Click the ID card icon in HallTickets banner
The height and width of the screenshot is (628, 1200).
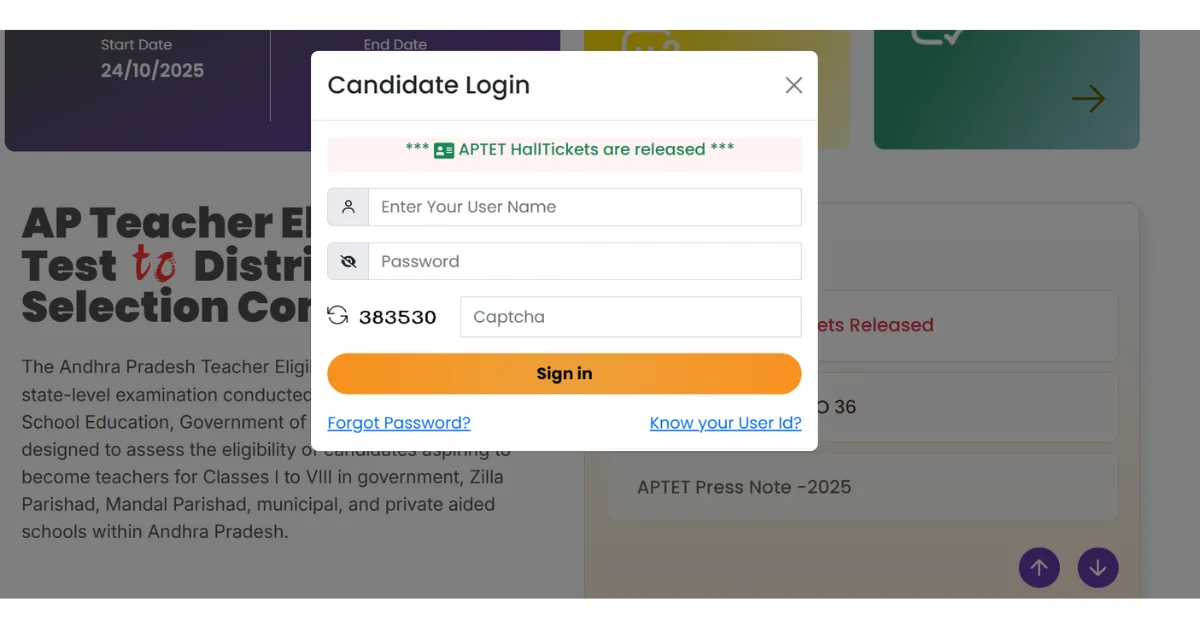click(444, 150)
